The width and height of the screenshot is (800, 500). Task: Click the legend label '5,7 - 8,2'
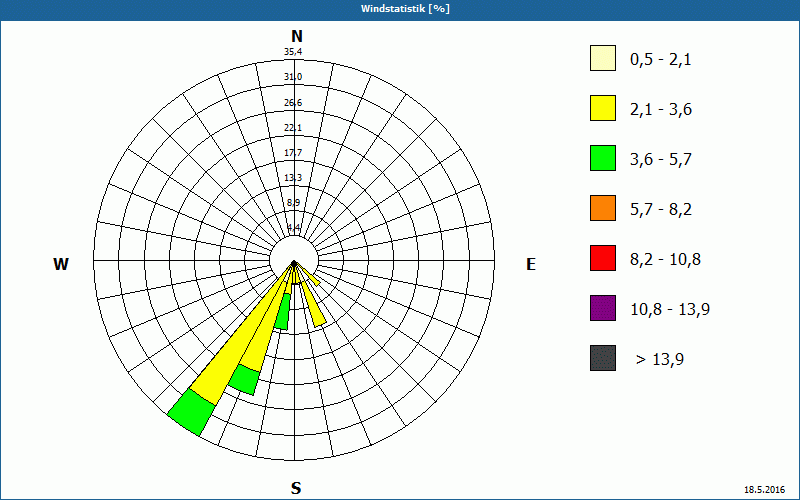(661, 210)
